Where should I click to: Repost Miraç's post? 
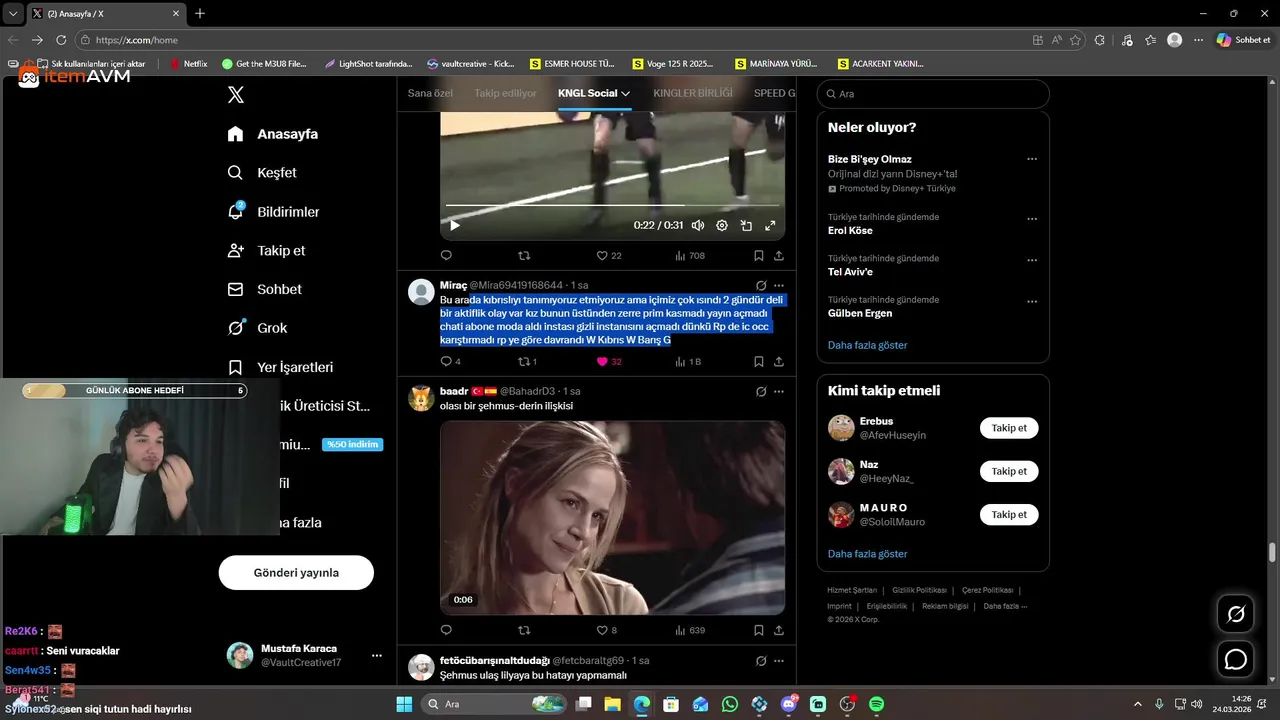point(527,362)
